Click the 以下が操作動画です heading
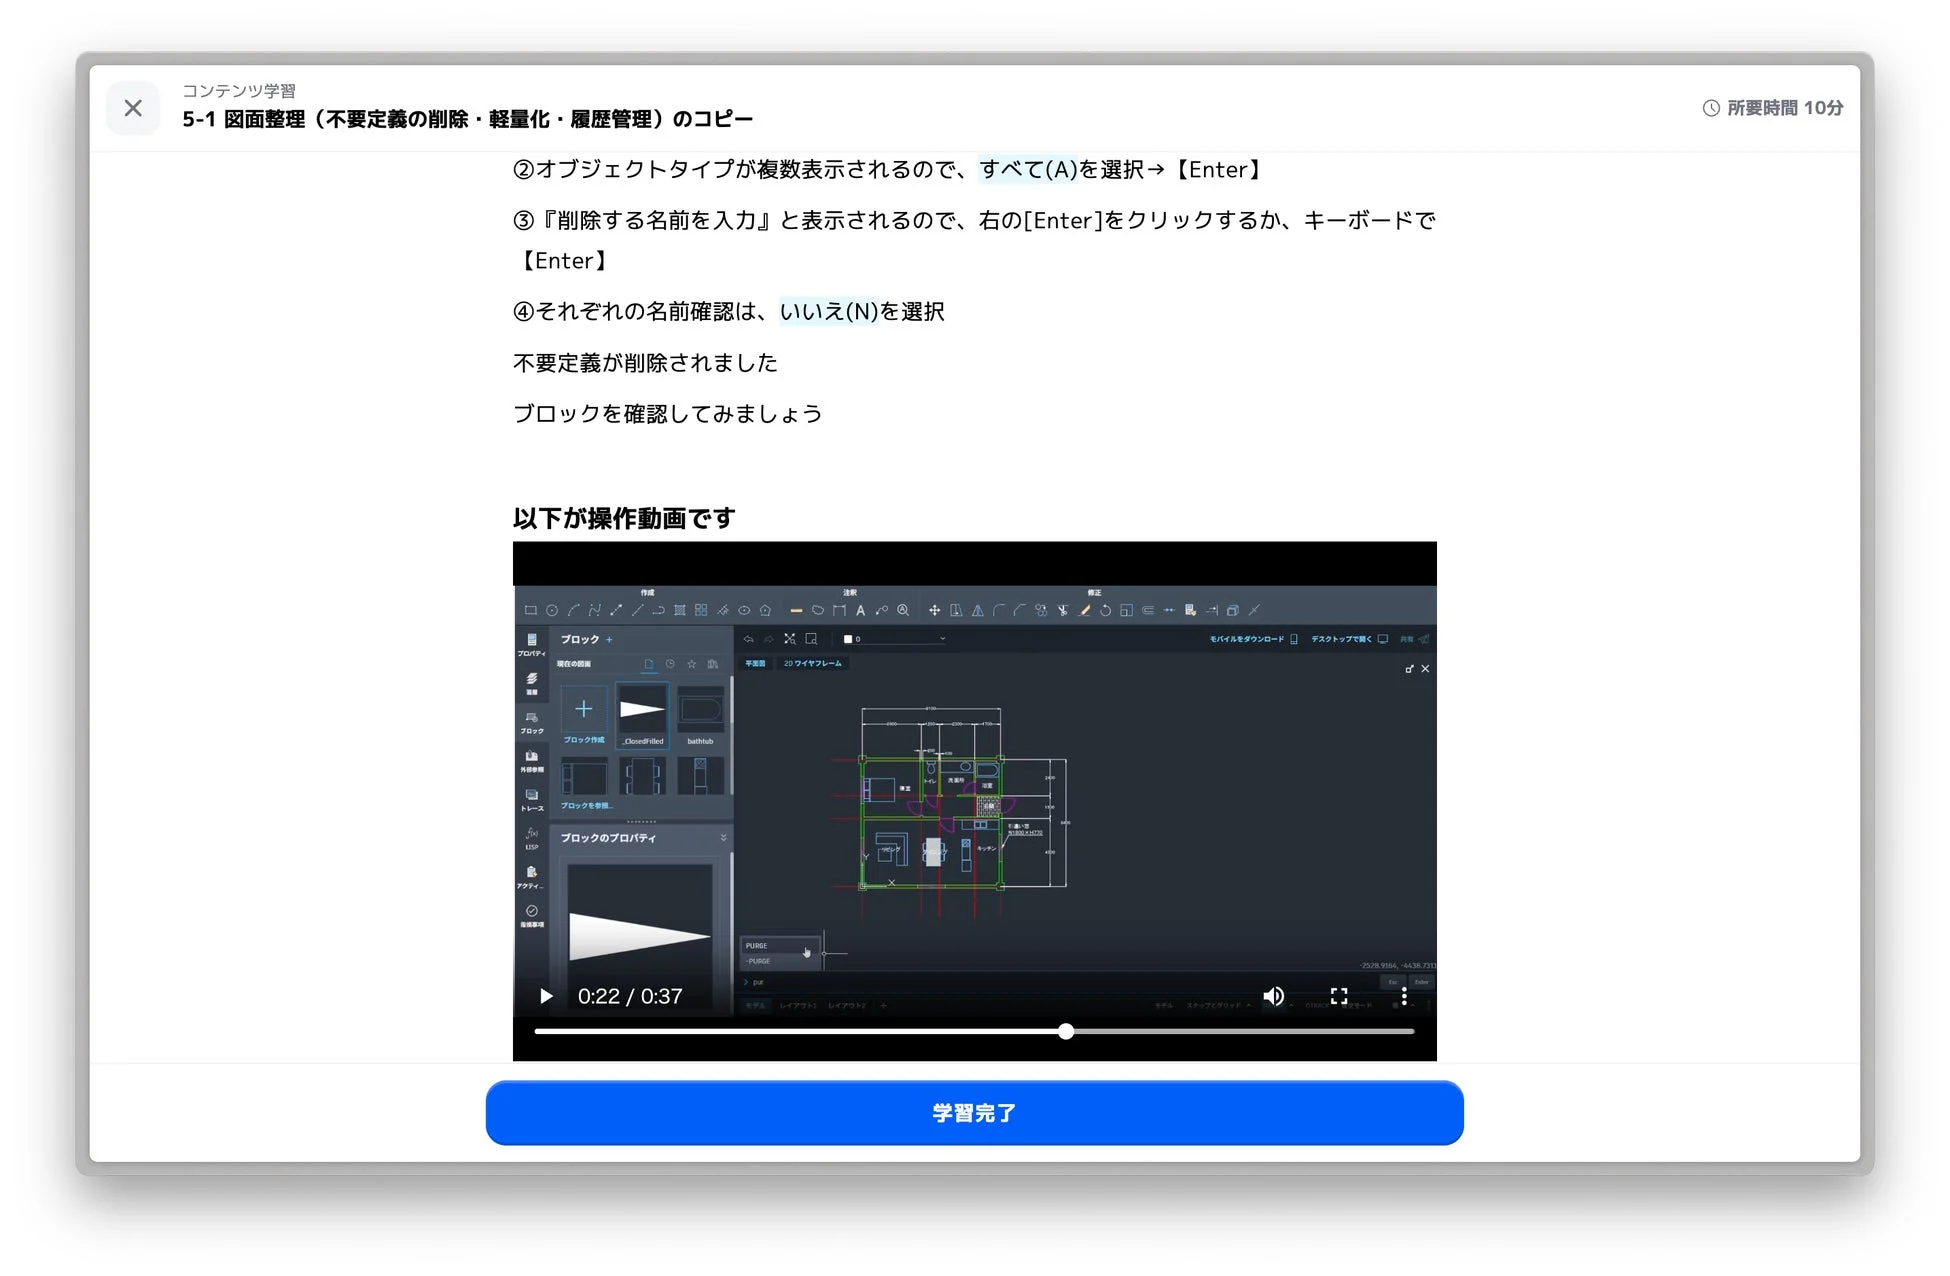1950x1276 pixels. (x=624, y=518)
